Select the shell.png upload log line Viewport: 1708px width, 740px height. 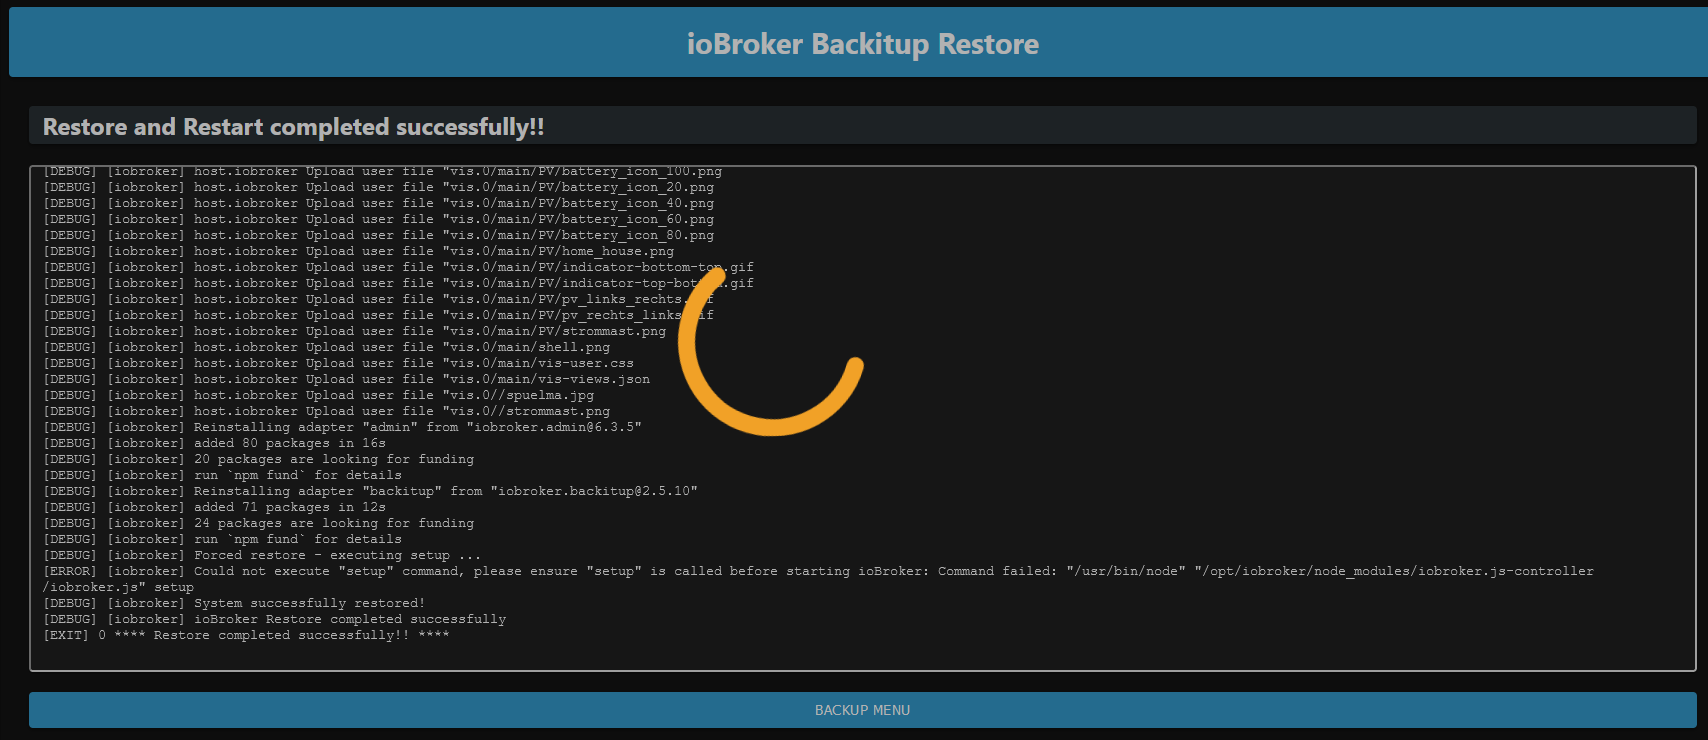coord(326,347)
